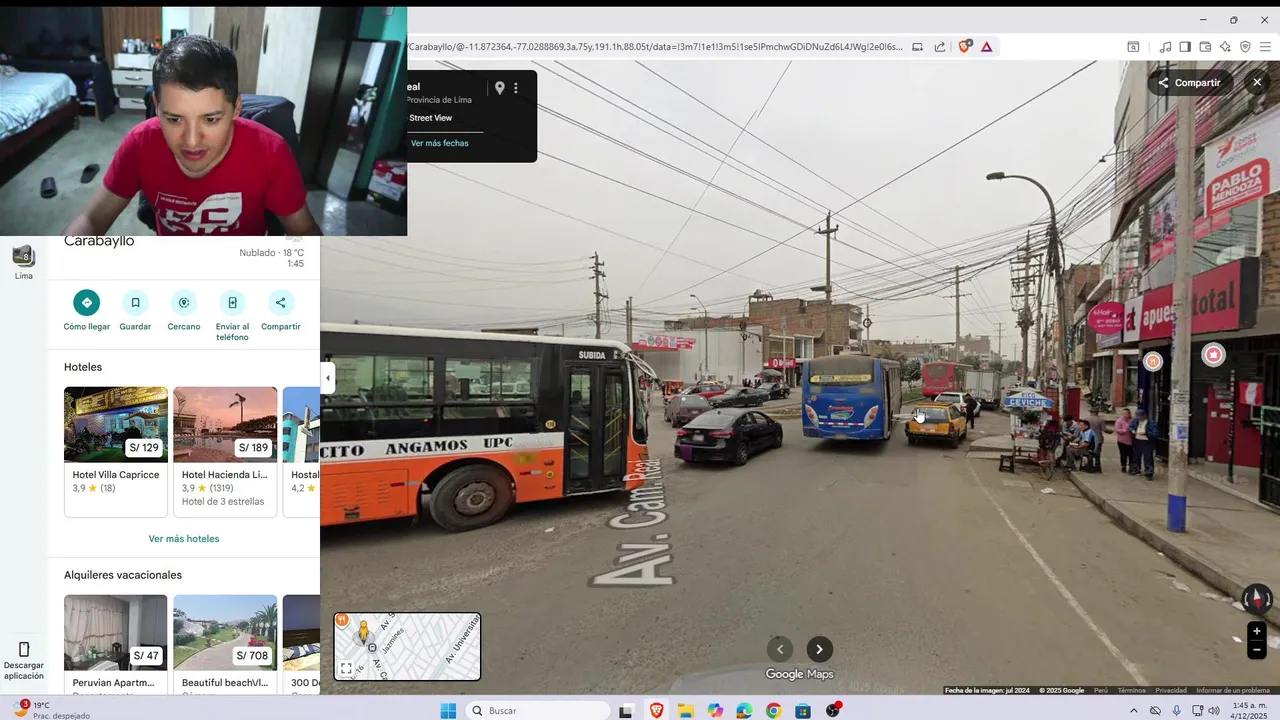Click the Street View compass
1280x720 pixels.
(x=1257, y=598)
